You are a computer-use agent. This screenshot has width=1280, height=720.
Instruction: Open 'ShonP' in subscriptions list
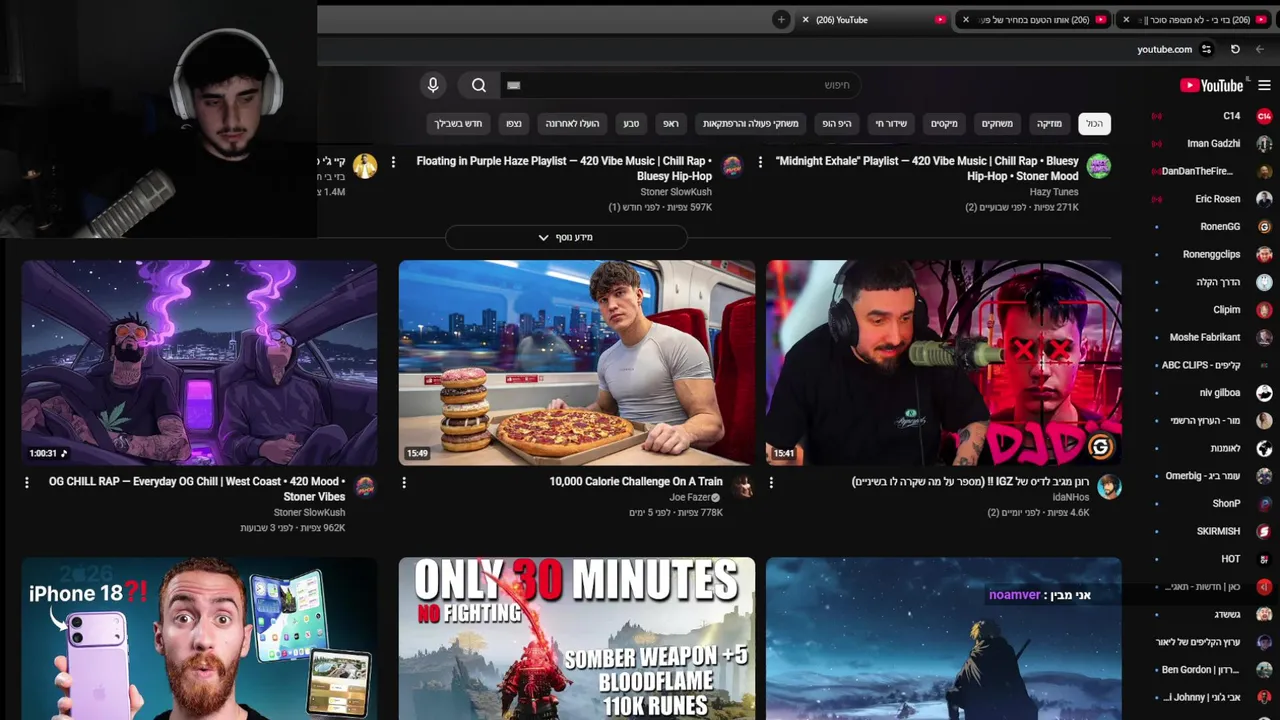1212,504
